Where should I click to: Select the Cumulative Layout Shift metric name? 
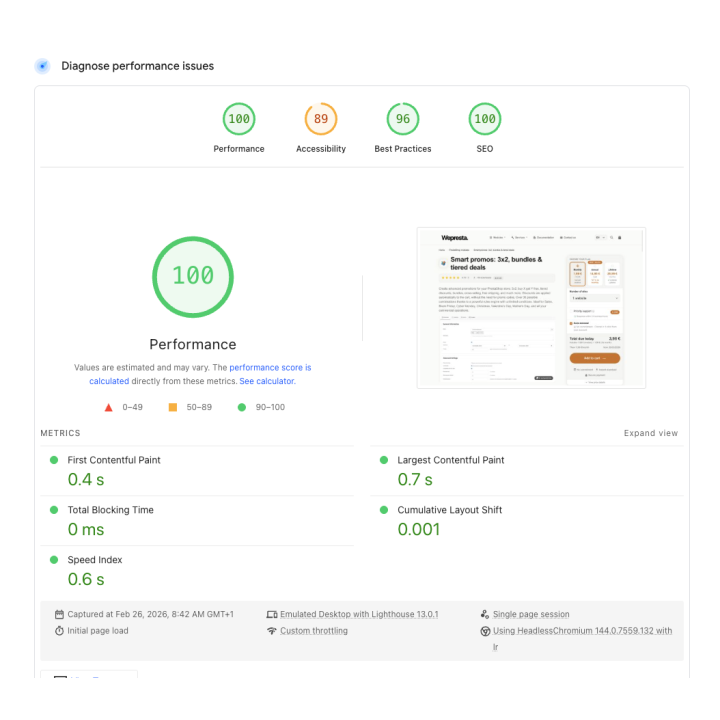(x=450, y=510)
